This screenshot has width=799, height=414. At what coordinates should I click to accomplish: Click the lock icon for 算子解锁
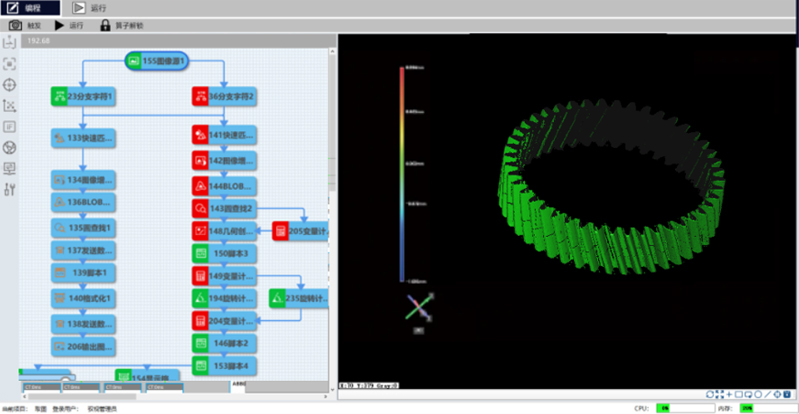coord(104,24)
